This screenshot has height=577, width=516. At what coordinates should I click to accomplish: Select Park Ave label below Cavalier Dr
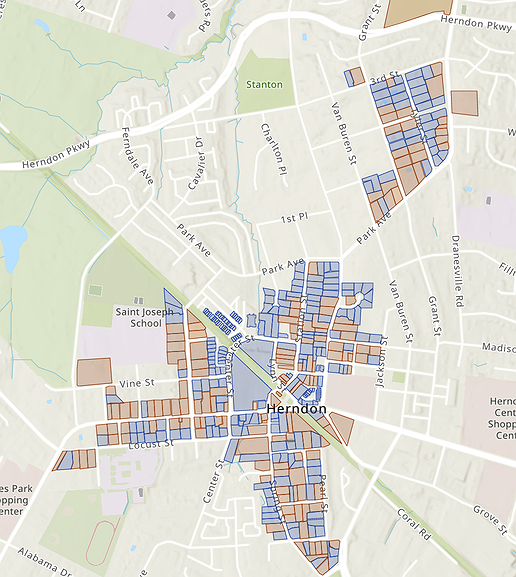[x=194, y=240]
